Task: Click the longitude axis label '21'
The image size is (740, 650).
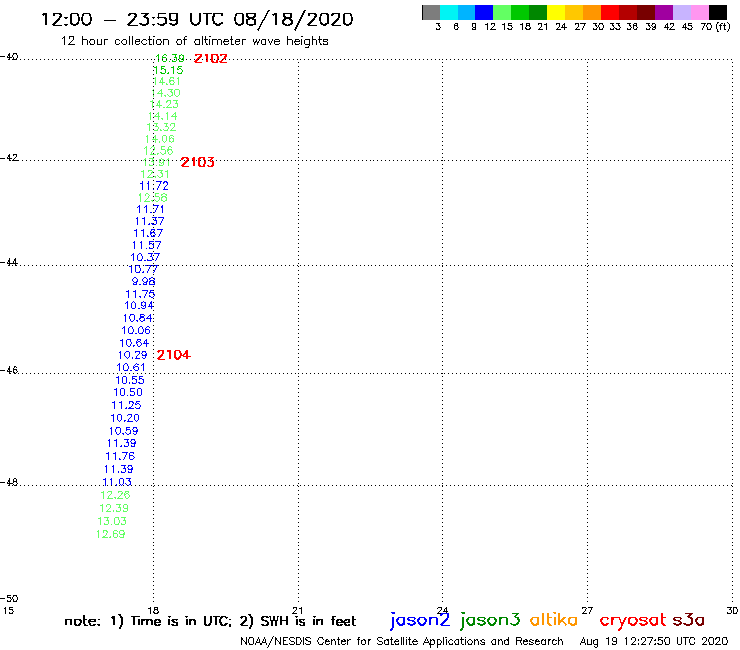Action: coord(298,610)
